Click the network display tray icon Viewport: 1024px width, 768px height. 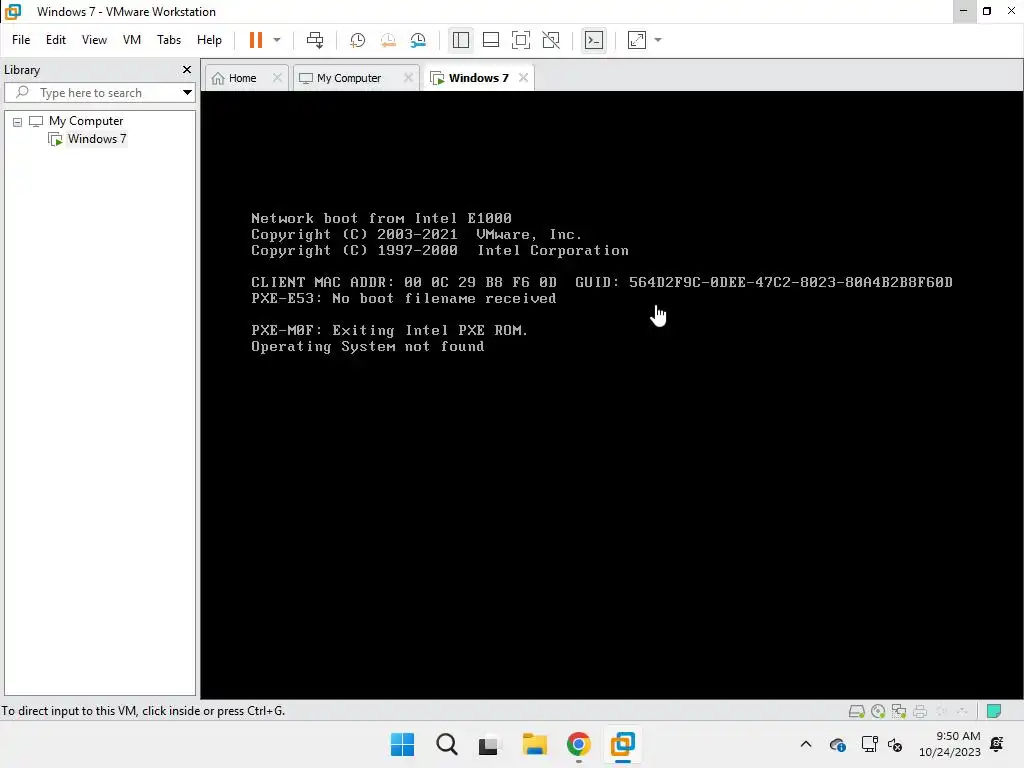click(869, 744)
